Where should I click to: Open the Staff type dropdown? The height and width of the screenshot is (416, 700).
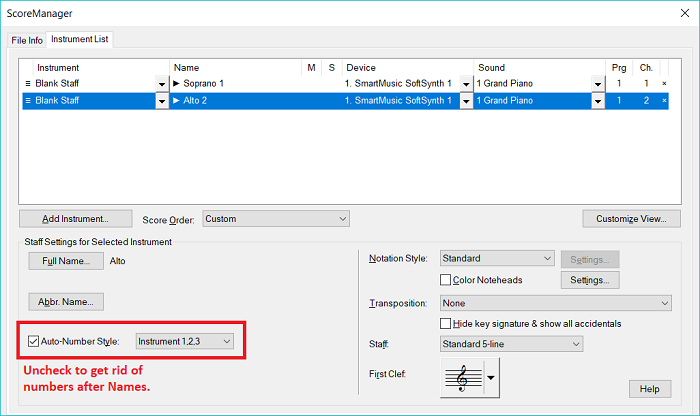tap(511, 344)
